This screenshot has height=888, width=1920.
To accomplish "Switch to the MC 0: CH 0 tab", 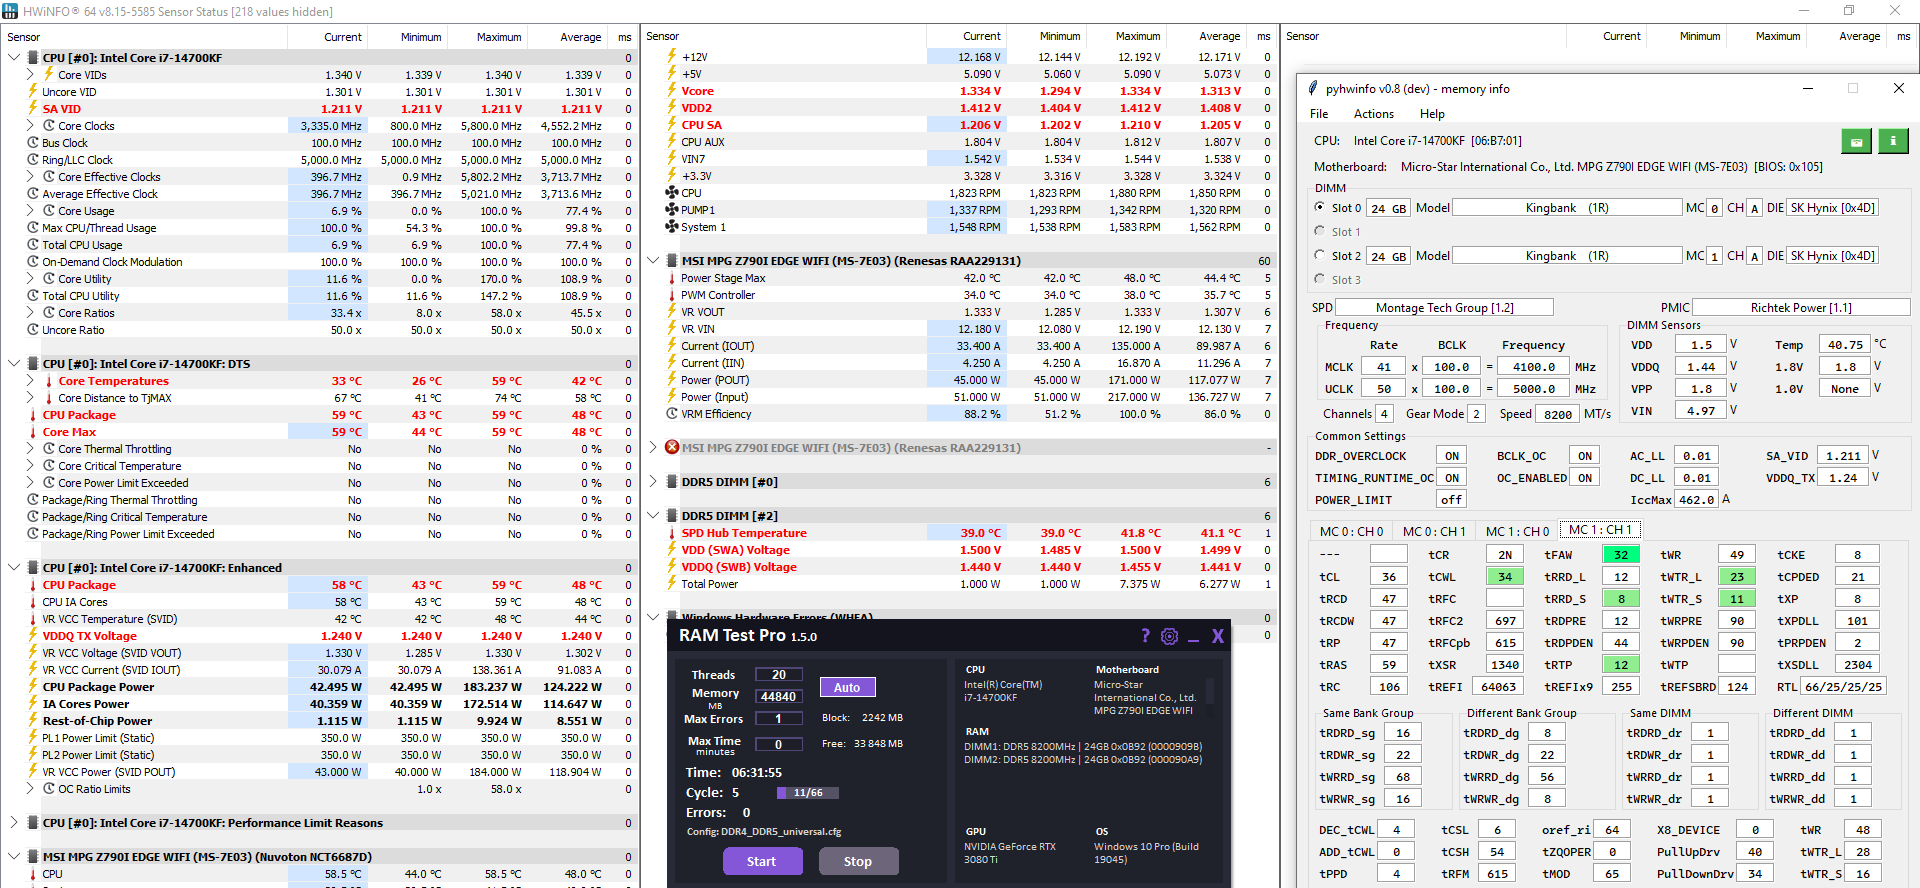I will click(x=1351, y=531).
